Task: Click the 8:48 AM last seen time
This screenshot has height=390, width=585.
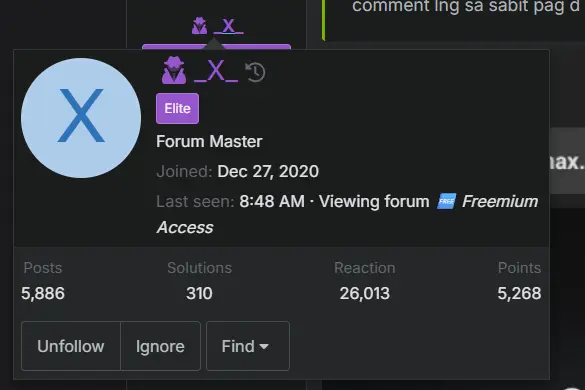Action: [x=272, y=202]
